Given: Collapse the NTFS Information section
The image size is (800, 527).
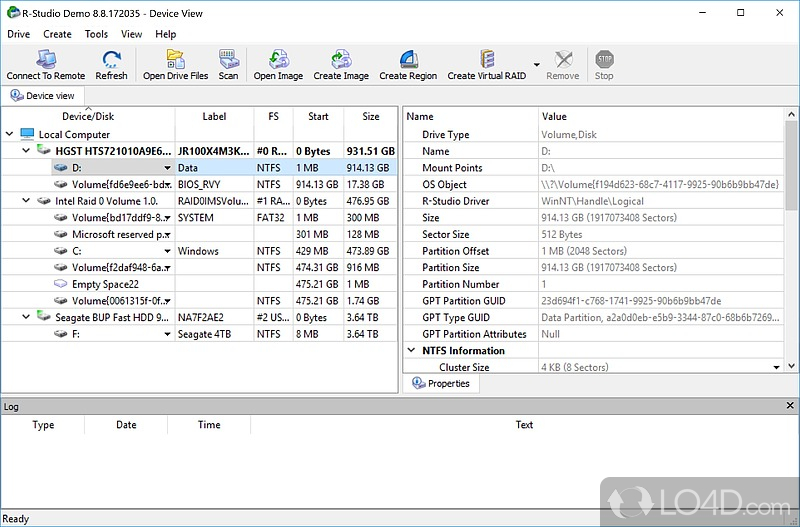Looking at the screenshot, I should [412, 351].
